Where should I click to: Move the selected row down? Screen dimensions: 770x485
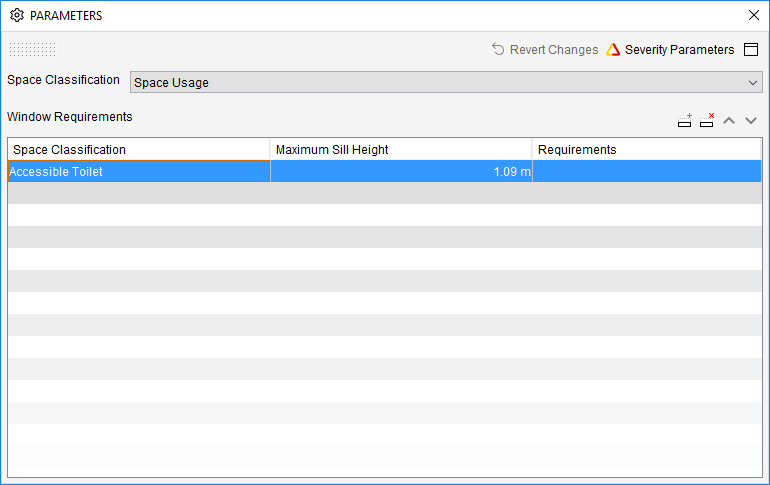pos(751,120)
